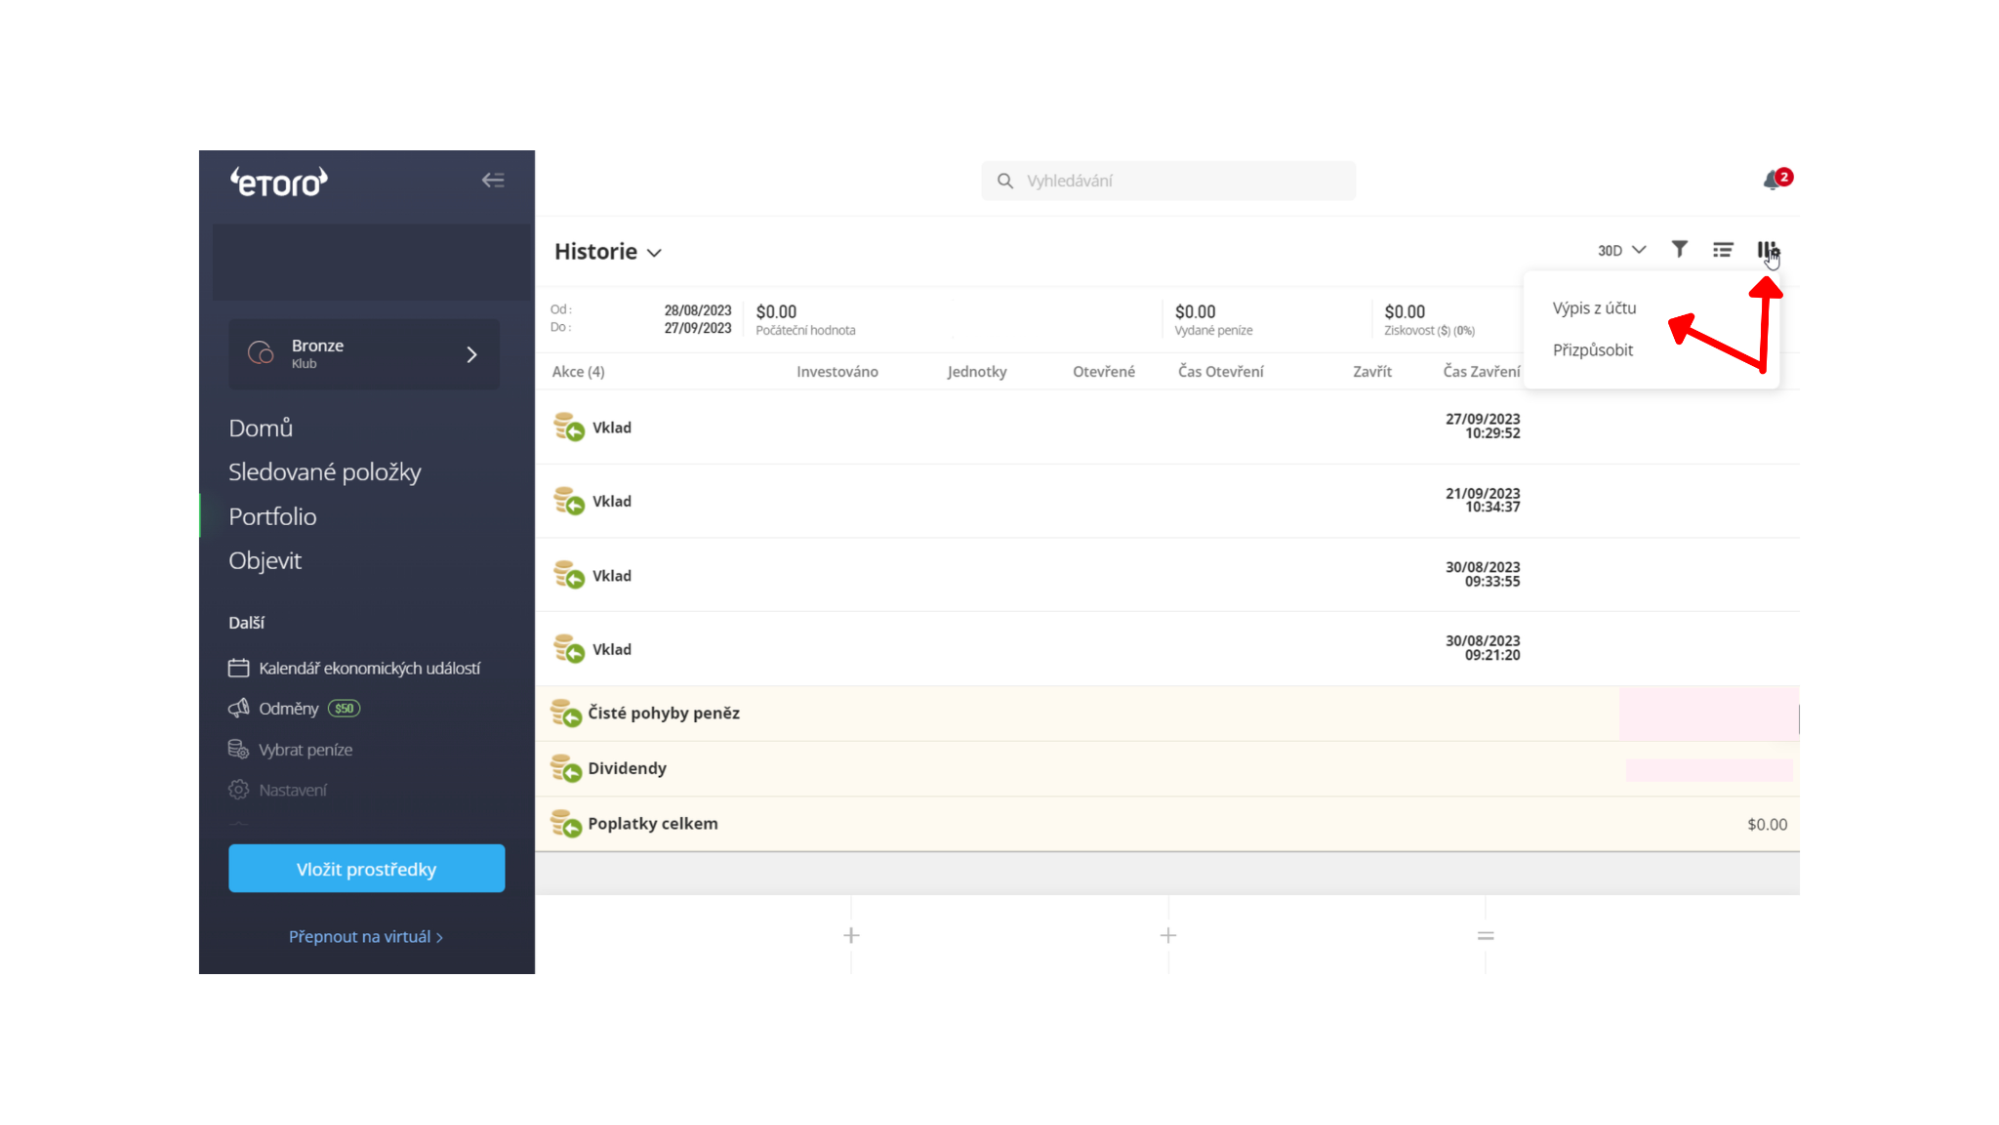Screen dimensions: 1999x1125
Task: Click the eToro logo
Action: (279, 182)
